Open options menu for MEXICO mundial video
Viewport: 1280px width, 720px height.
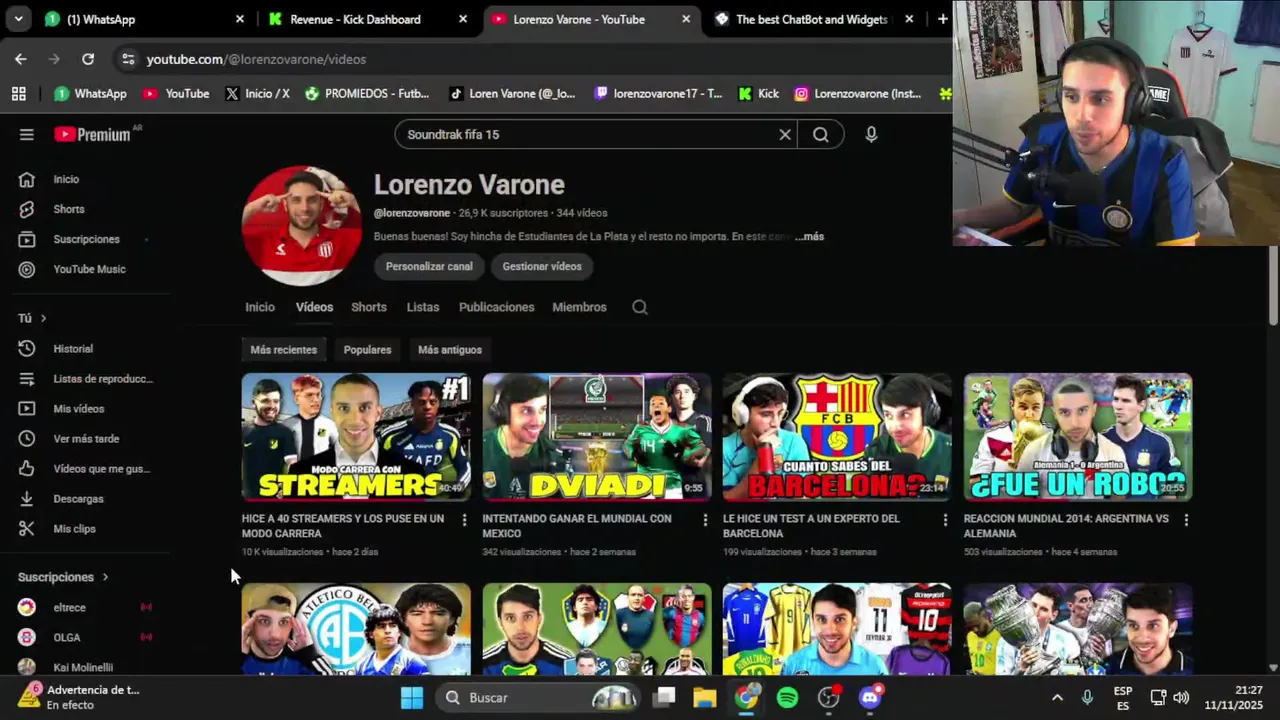(705, 520)
